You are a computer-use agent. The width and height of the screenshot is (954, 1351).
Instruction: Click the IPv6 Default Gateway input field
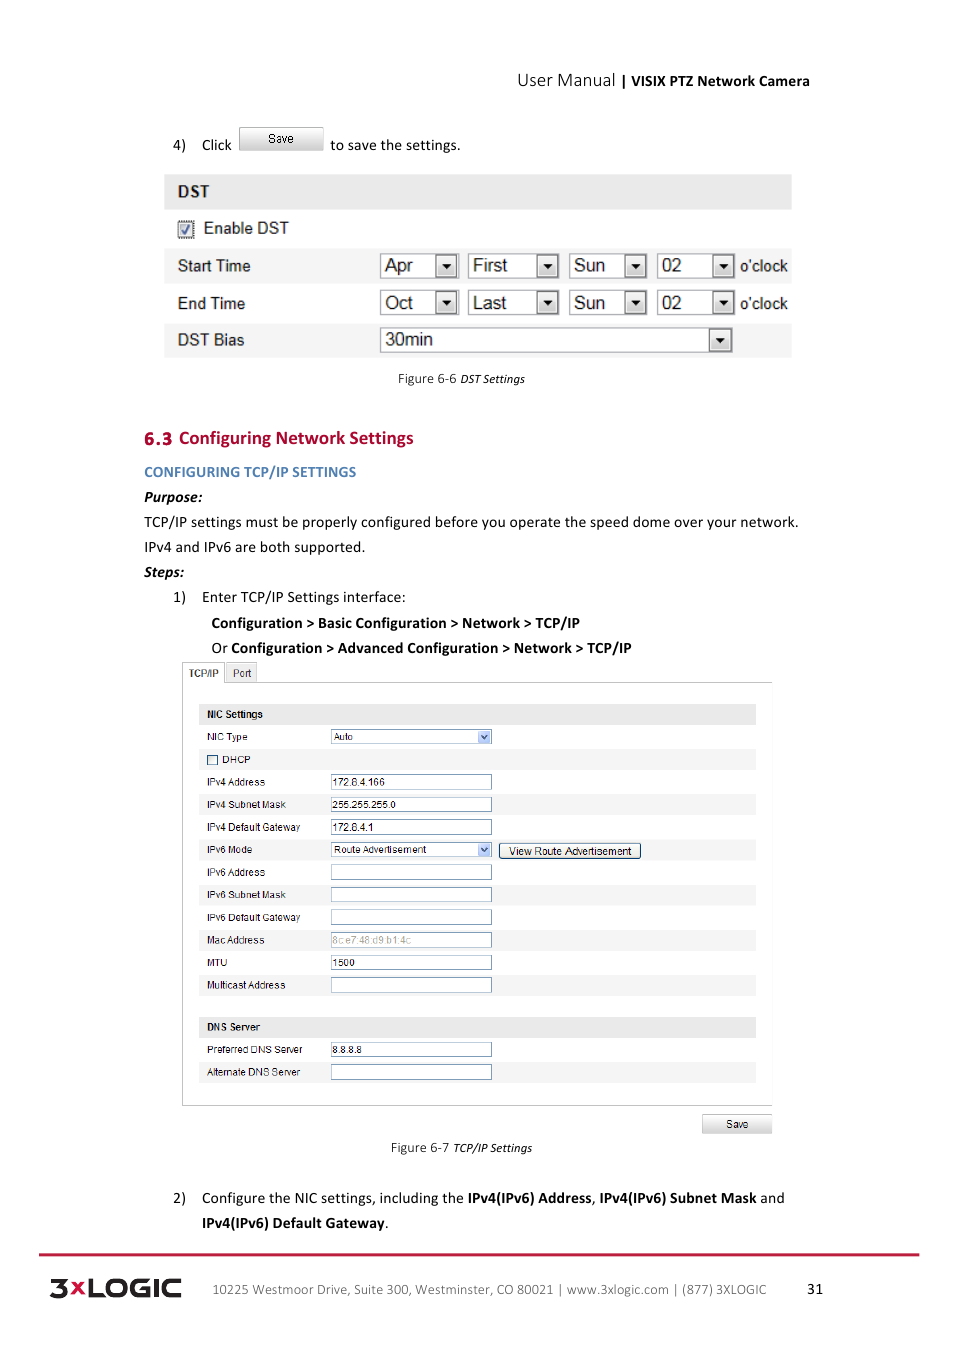(x=411, y=917)
